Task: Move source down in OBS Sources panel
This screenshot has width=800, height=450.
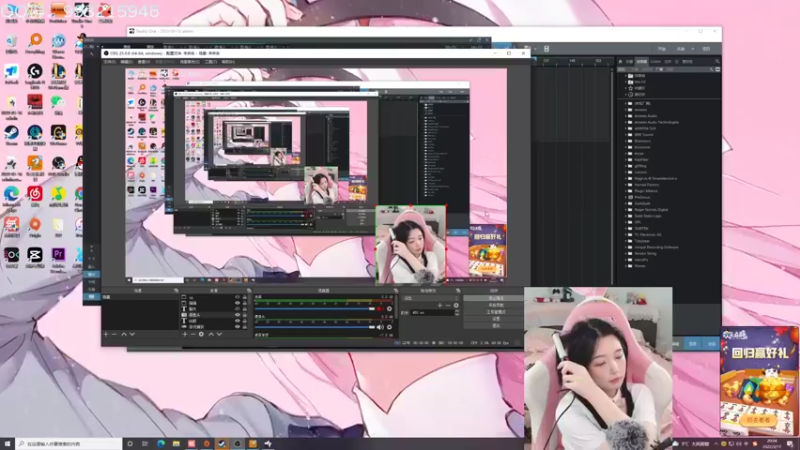Action: pos(219,334)
